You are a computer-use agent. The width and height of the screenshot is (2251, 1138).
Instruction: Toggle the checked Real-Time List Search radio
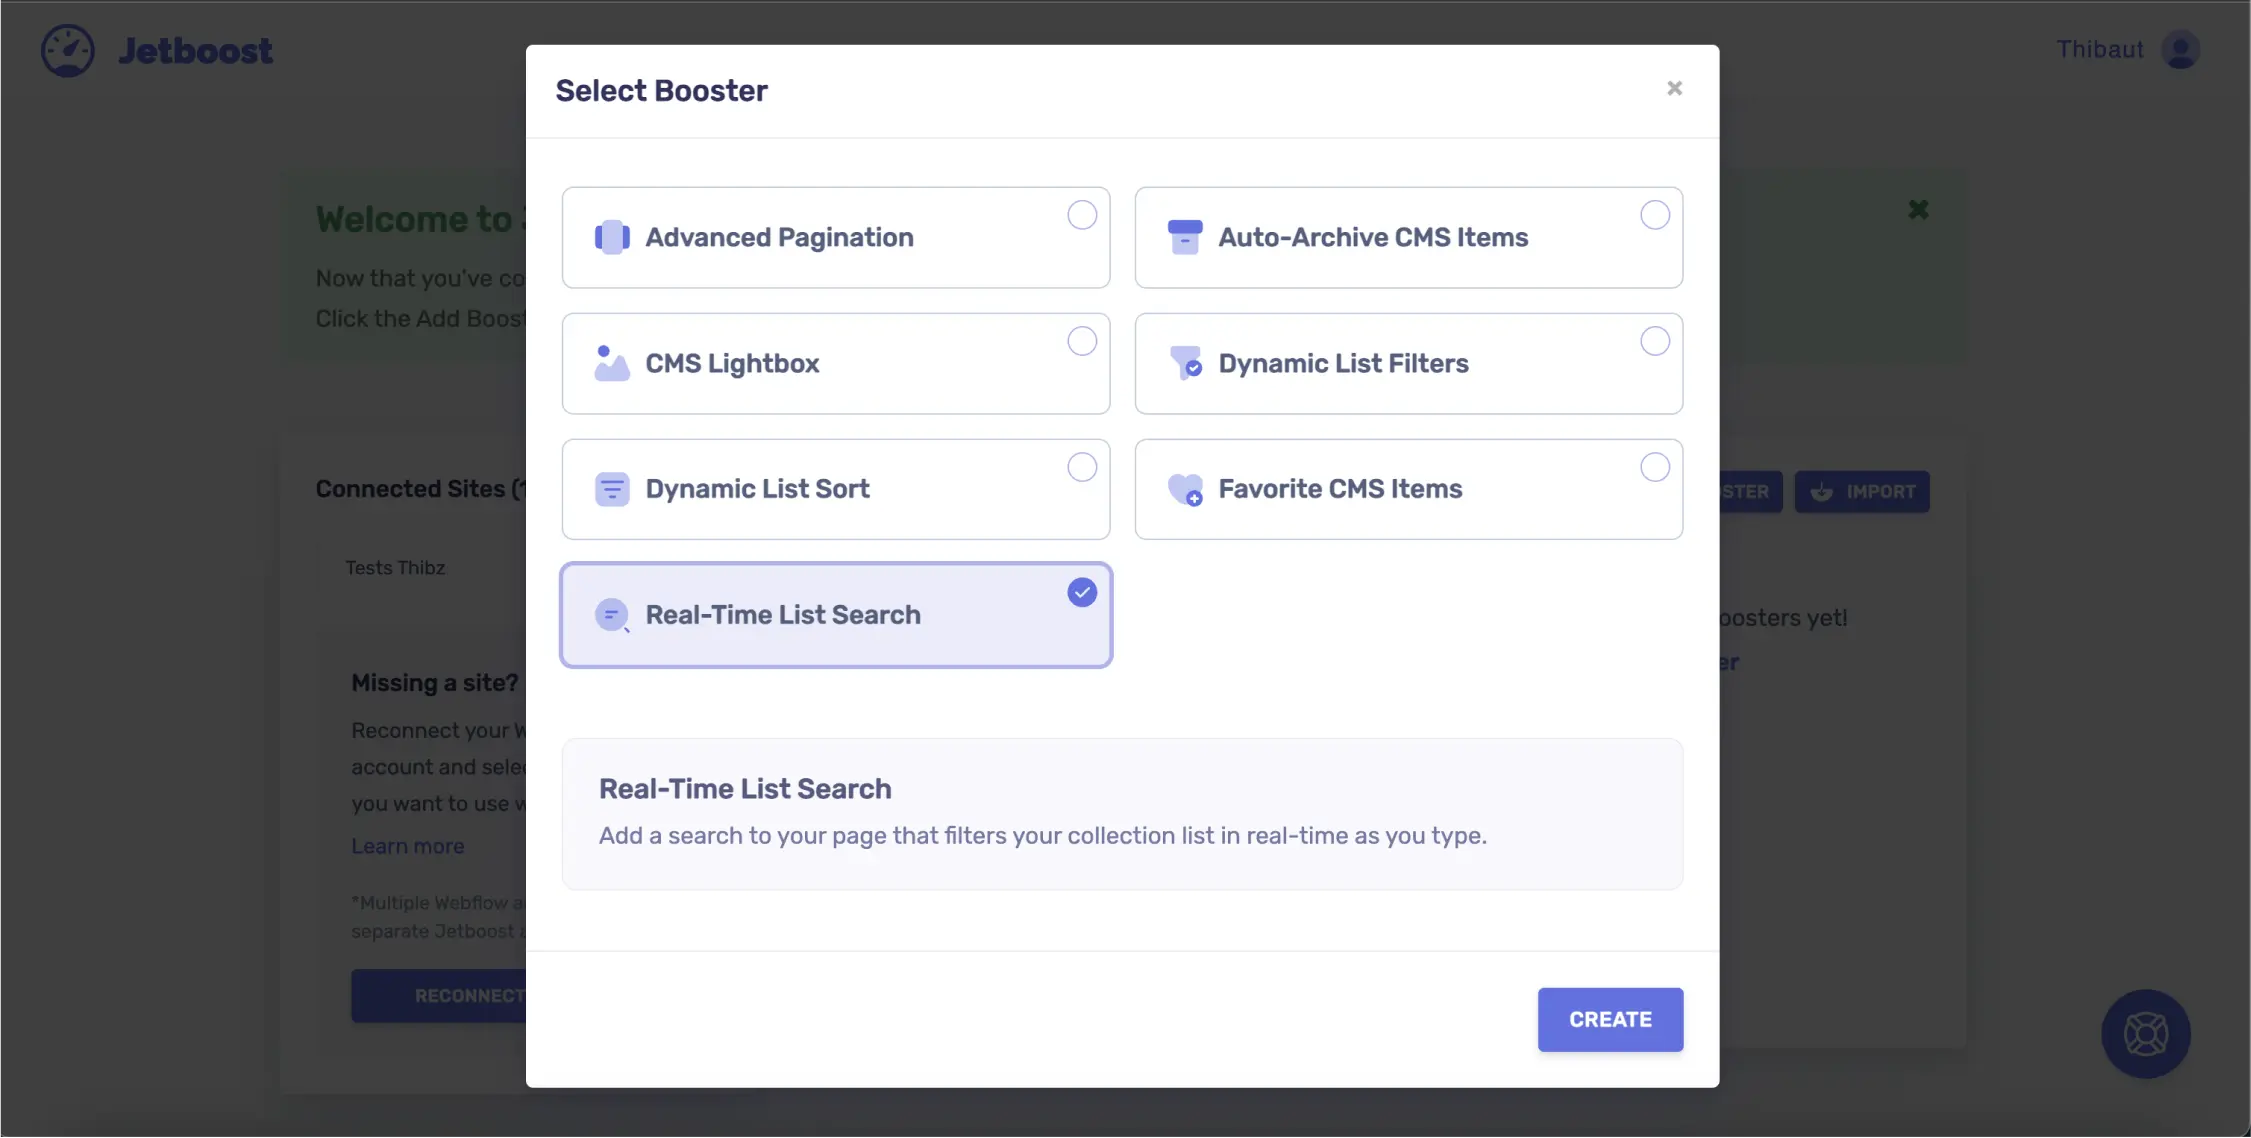[x=1082, y=593]
